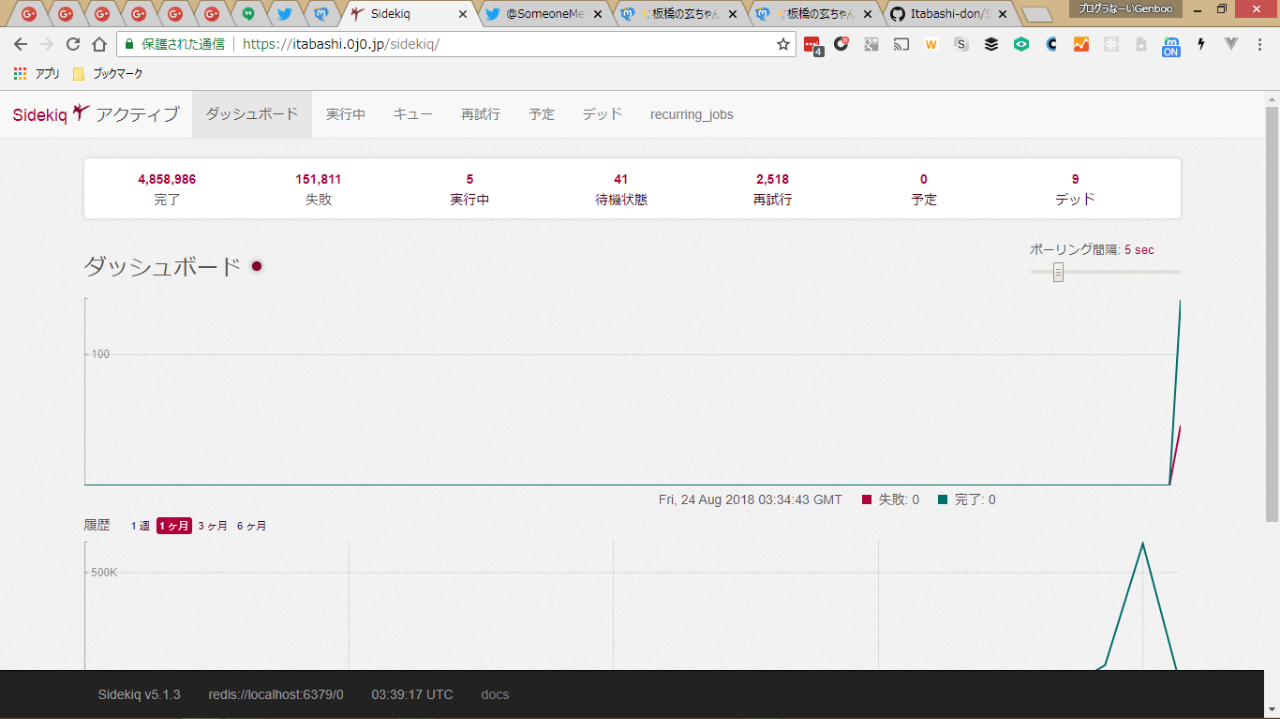Toggle the live poll red dot indicator
The image size is (1280, 719).
pyautogui.click(x=257, y=266)
